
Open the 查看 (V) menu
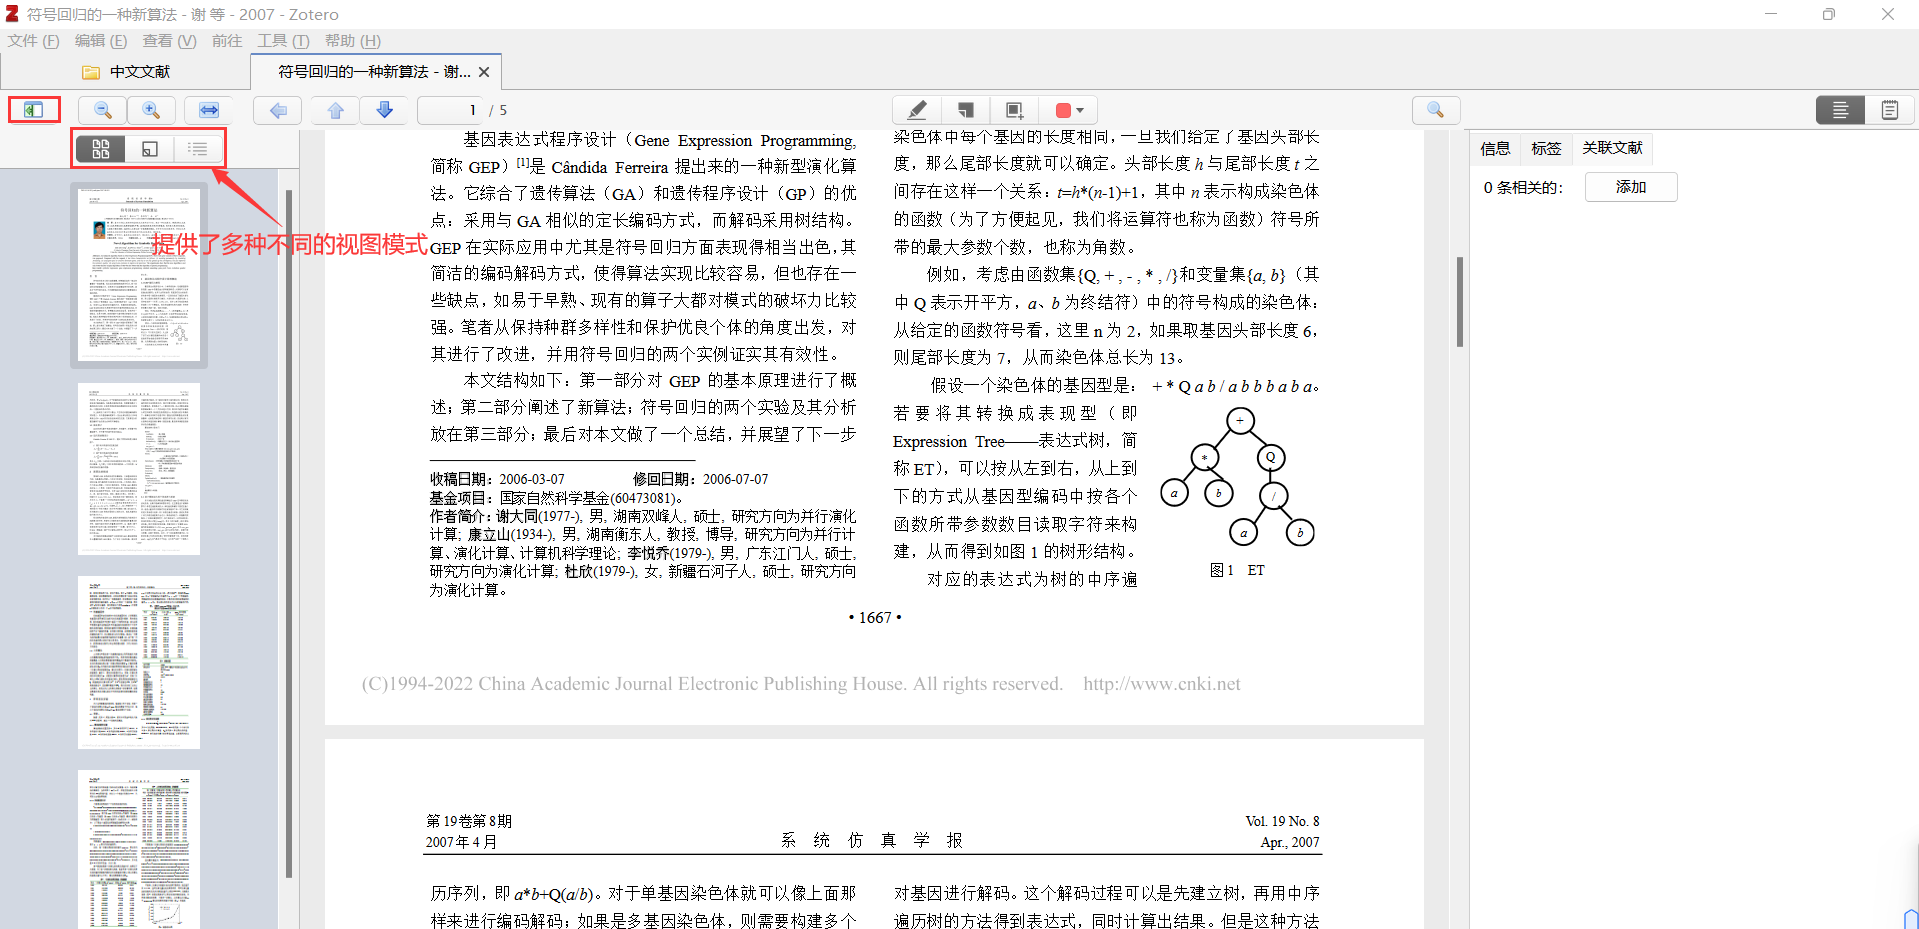169,41
